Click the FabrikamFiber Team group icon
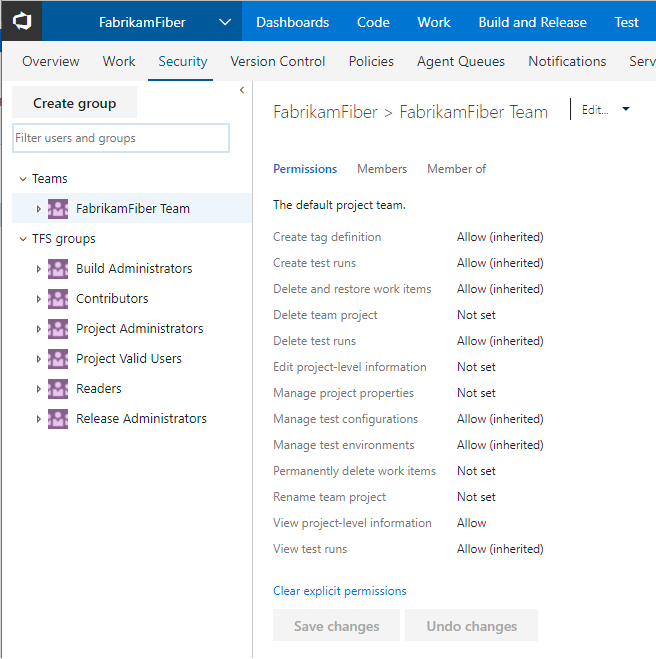656x659 pixels. point(58,208)
